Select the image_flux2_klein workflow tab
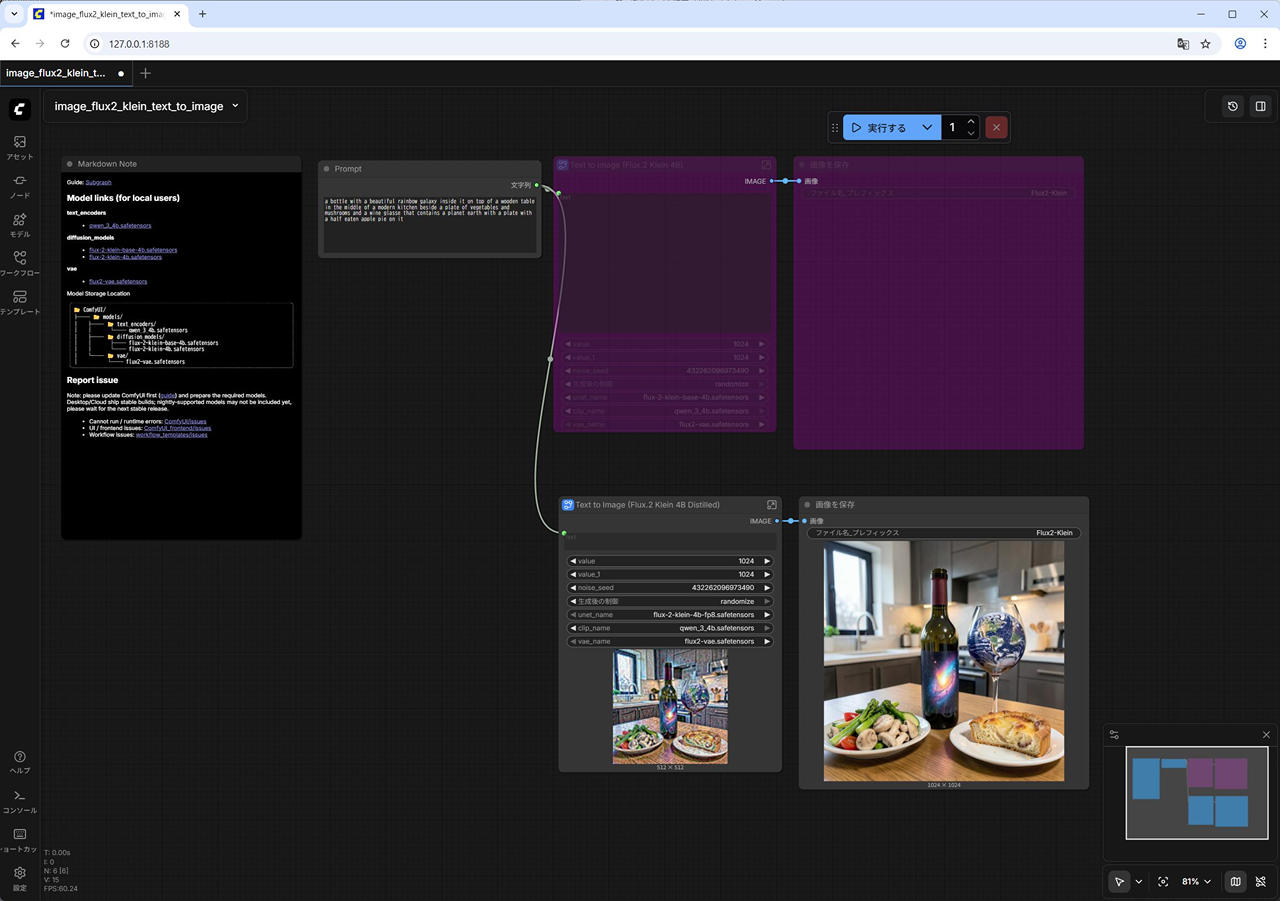The image size is (1280, 901). [x=56, y=73]
